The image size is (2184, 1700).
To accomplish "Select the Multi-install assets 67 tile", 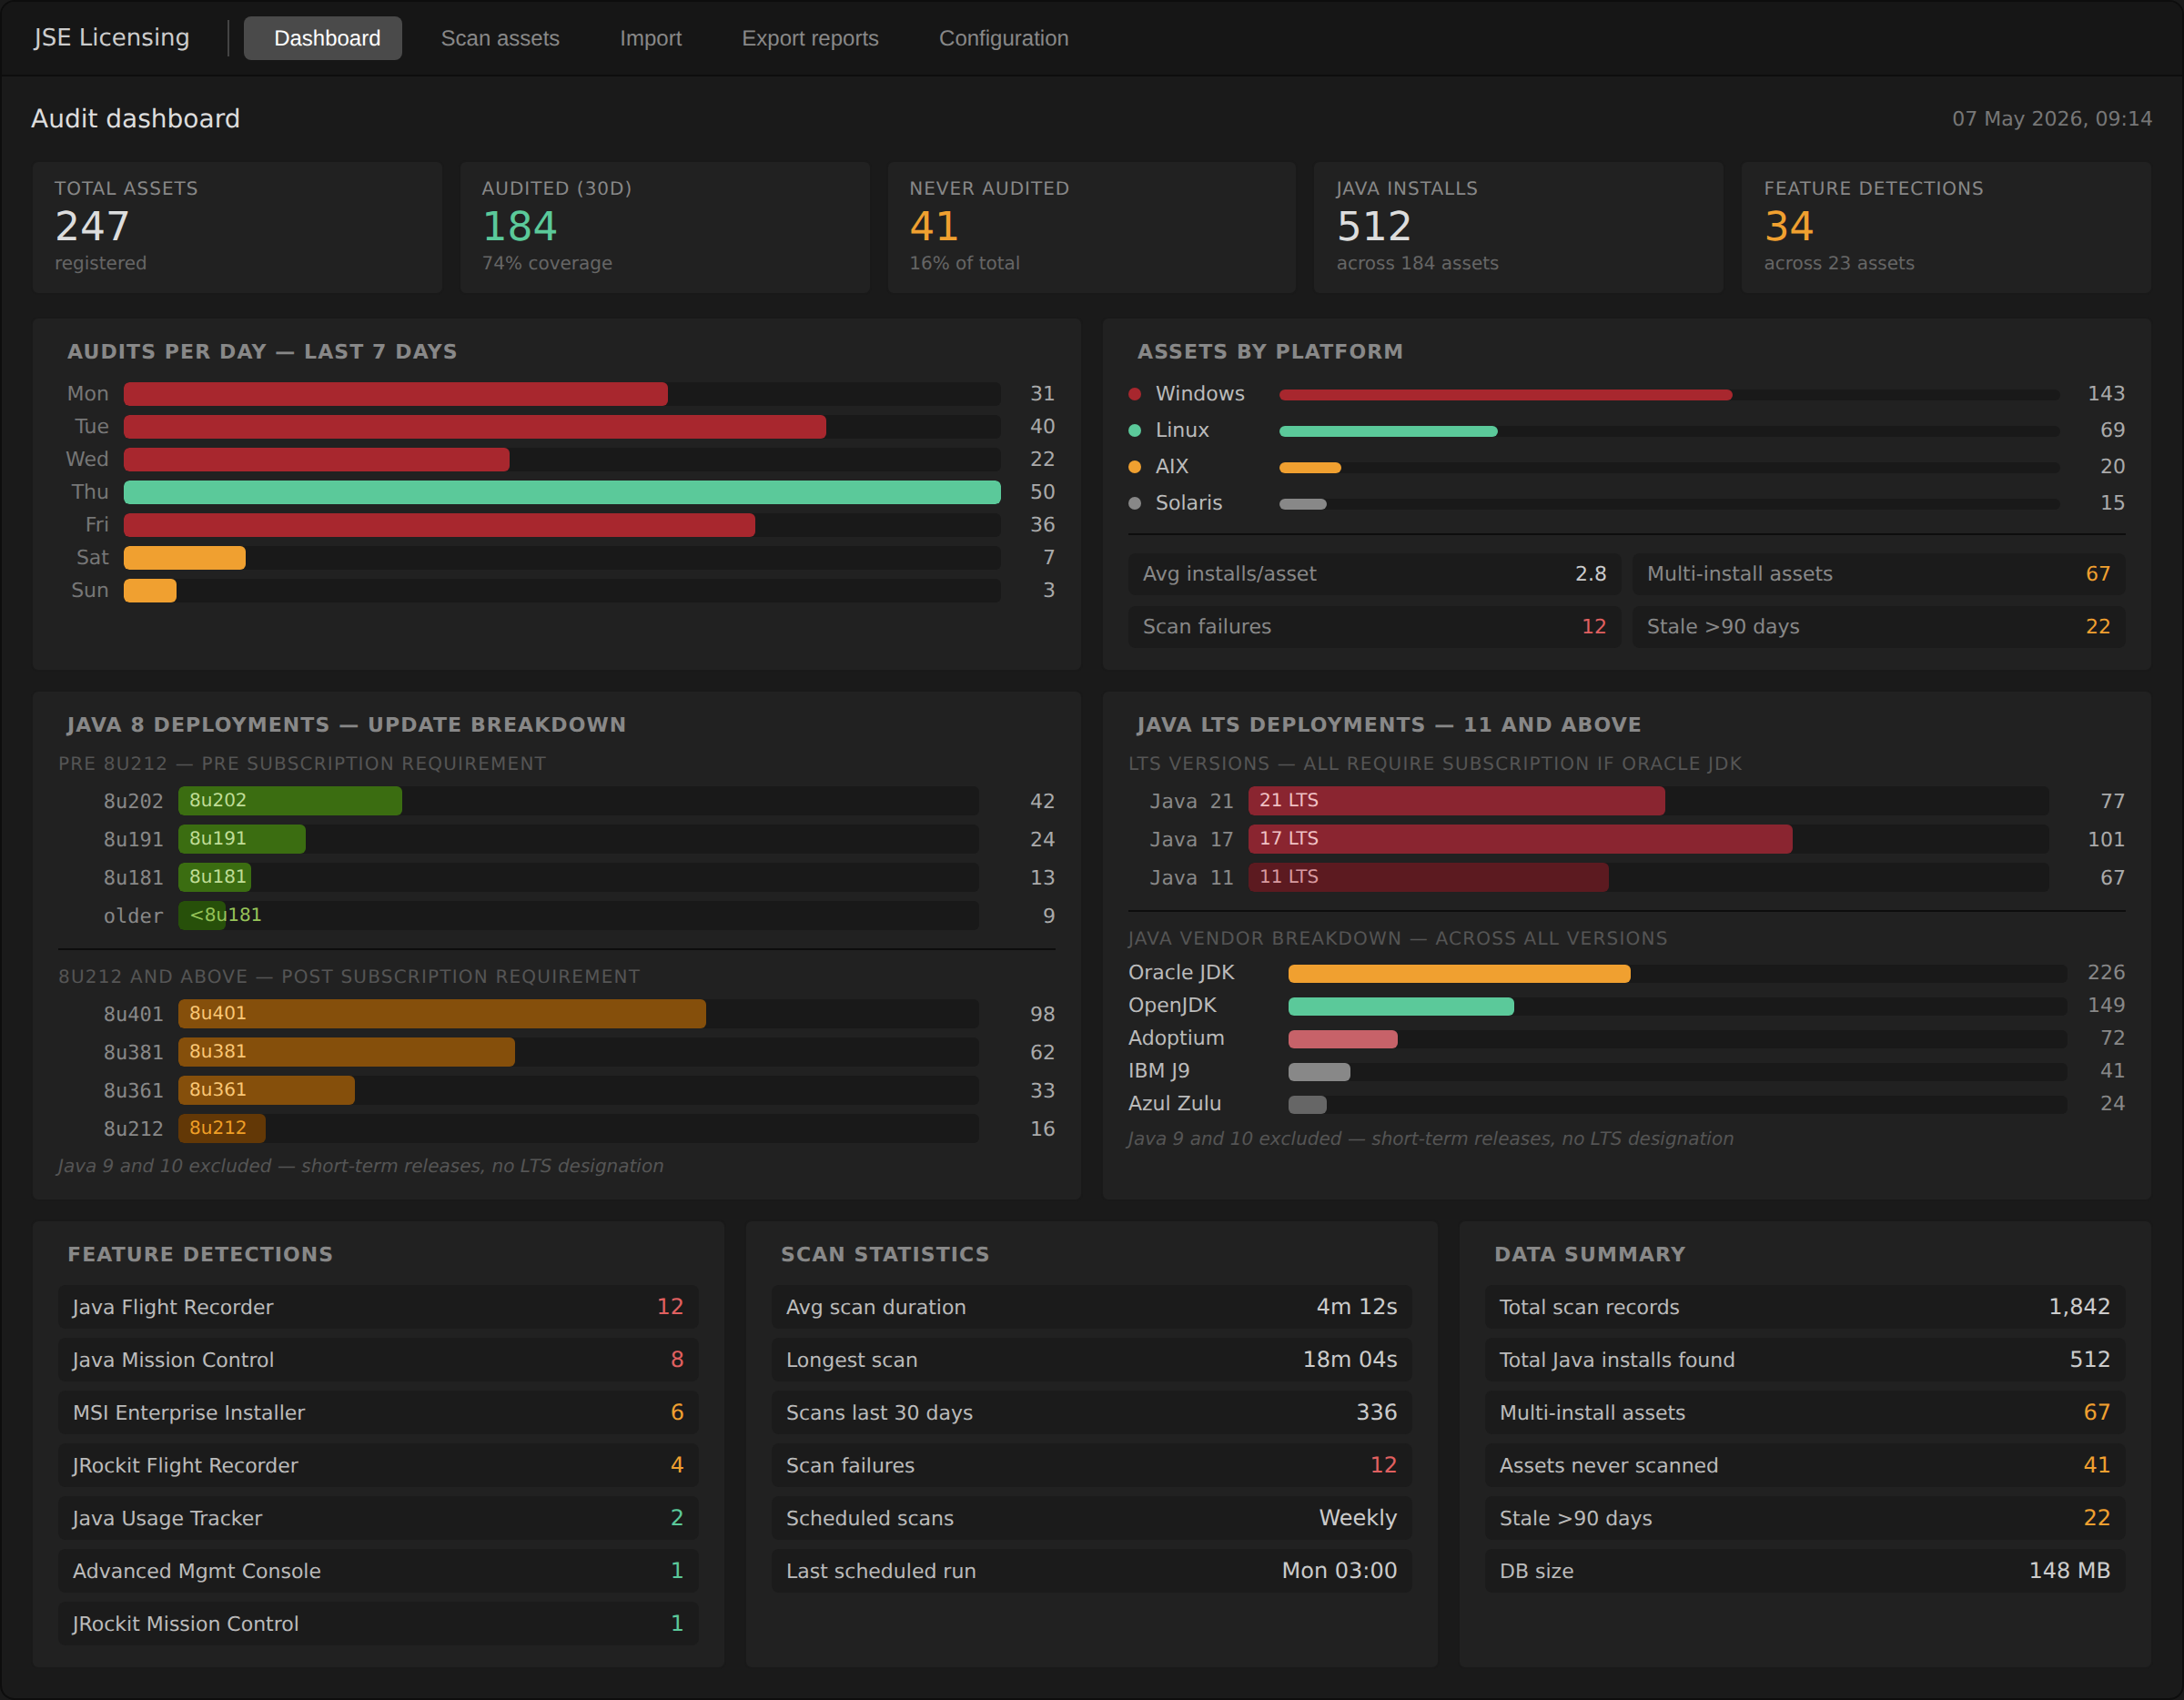I will pos(1879,574).
